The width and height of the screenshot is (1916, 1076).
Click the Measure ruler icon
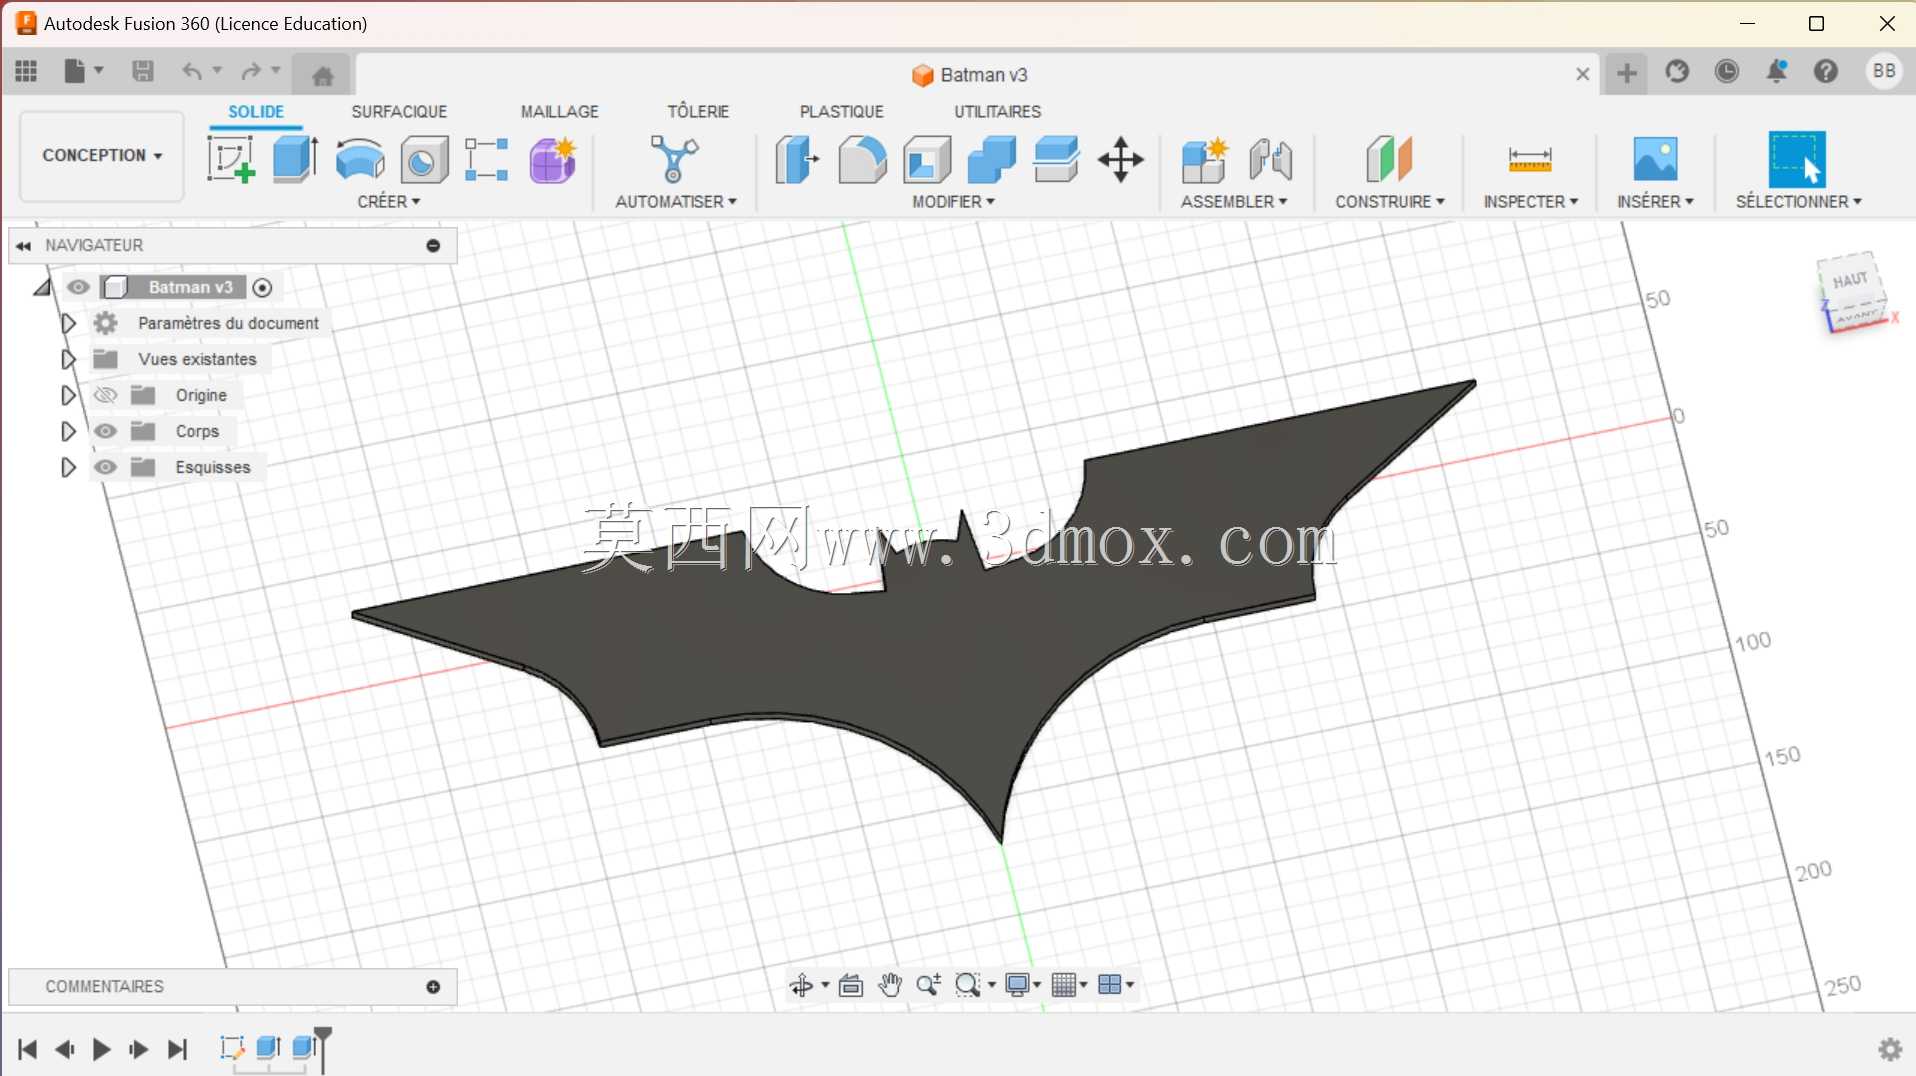(1530, 160)
